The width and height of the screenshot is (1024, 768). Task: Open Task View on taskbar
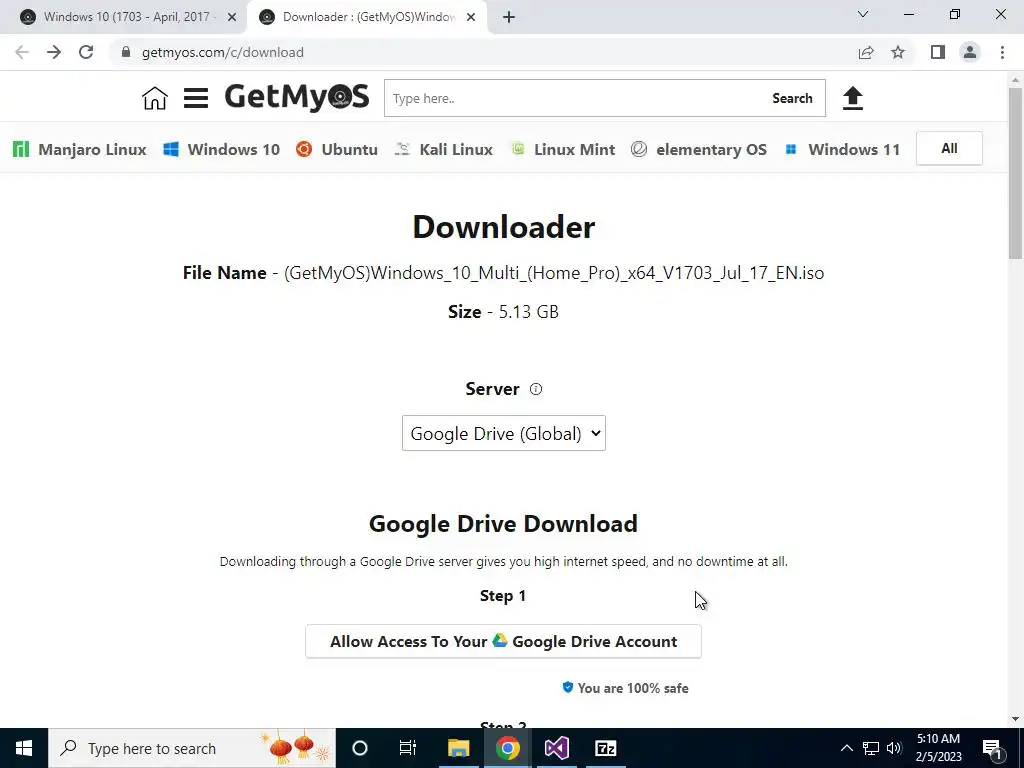[x=408, y=748]
